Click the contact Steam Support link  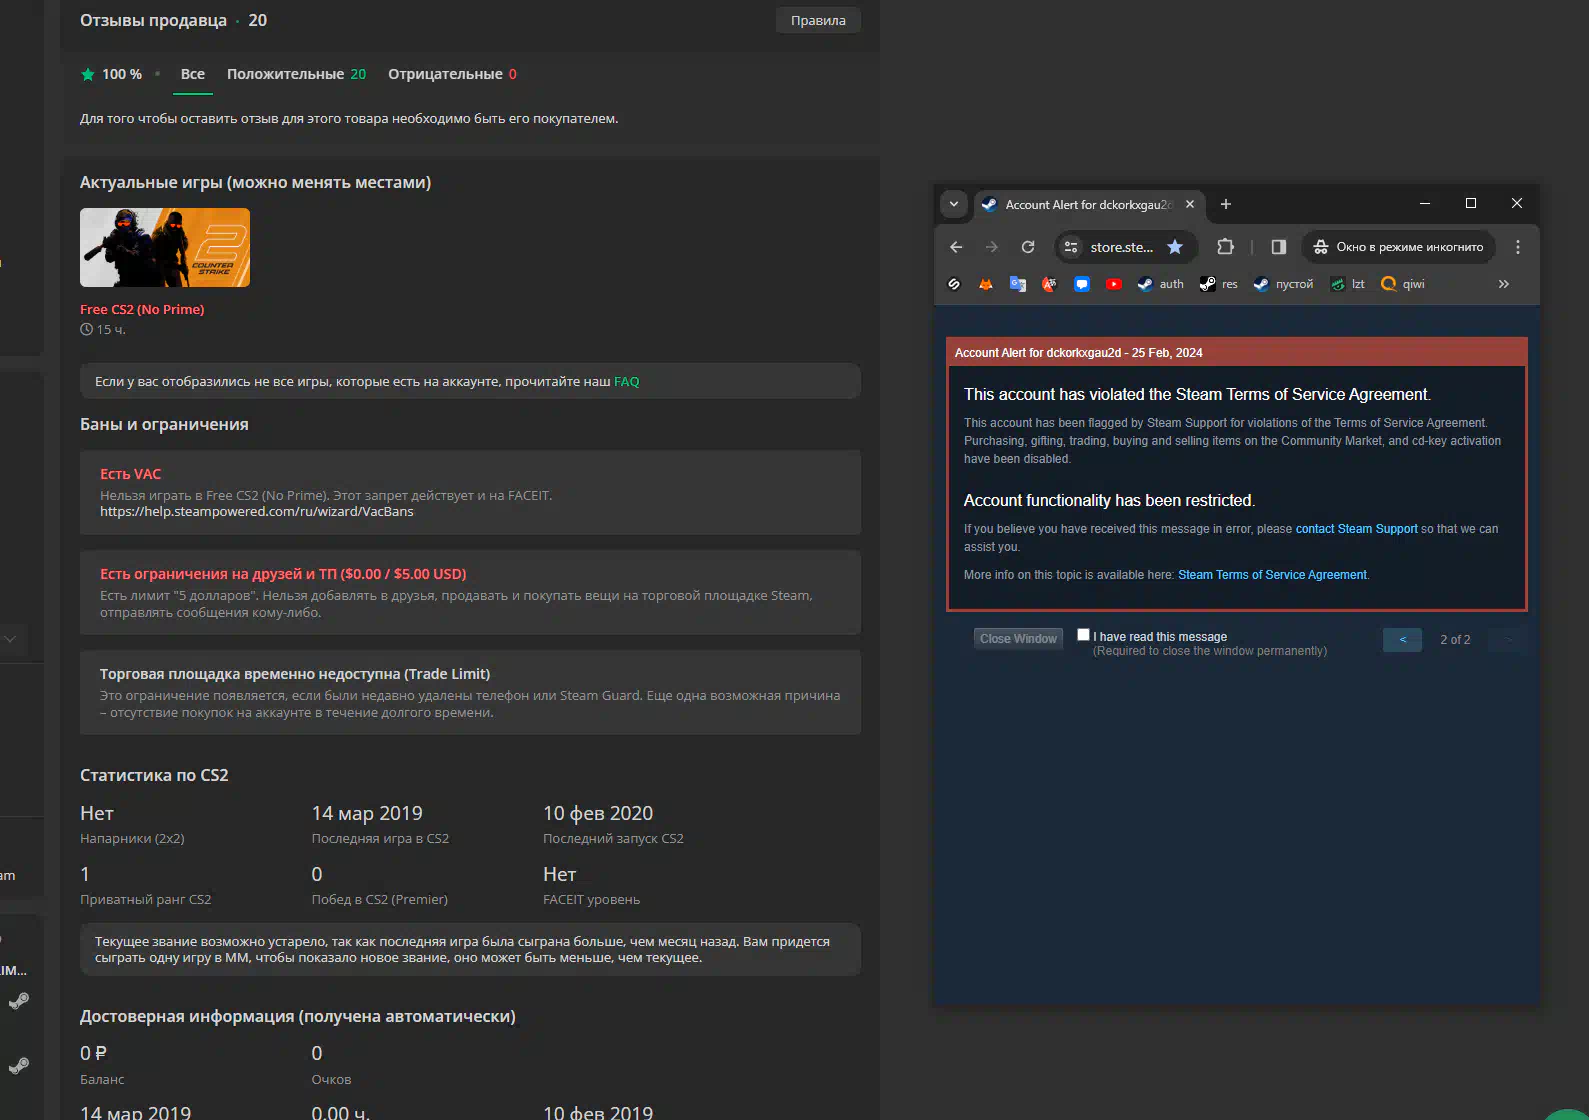[x=1356, y=529]
